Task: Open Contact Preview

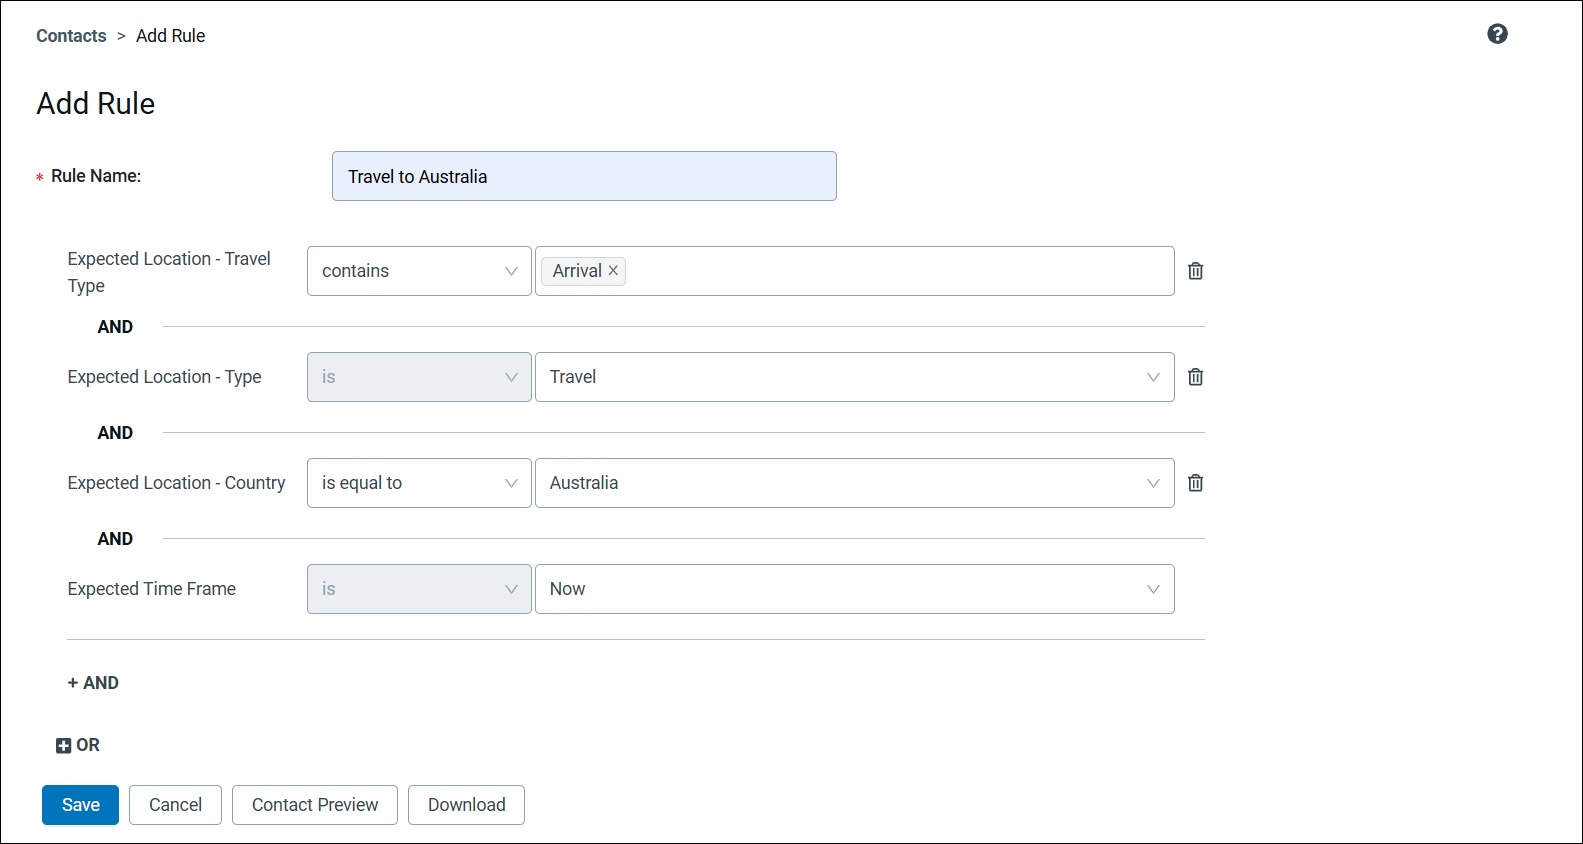Action: point(315,805)
